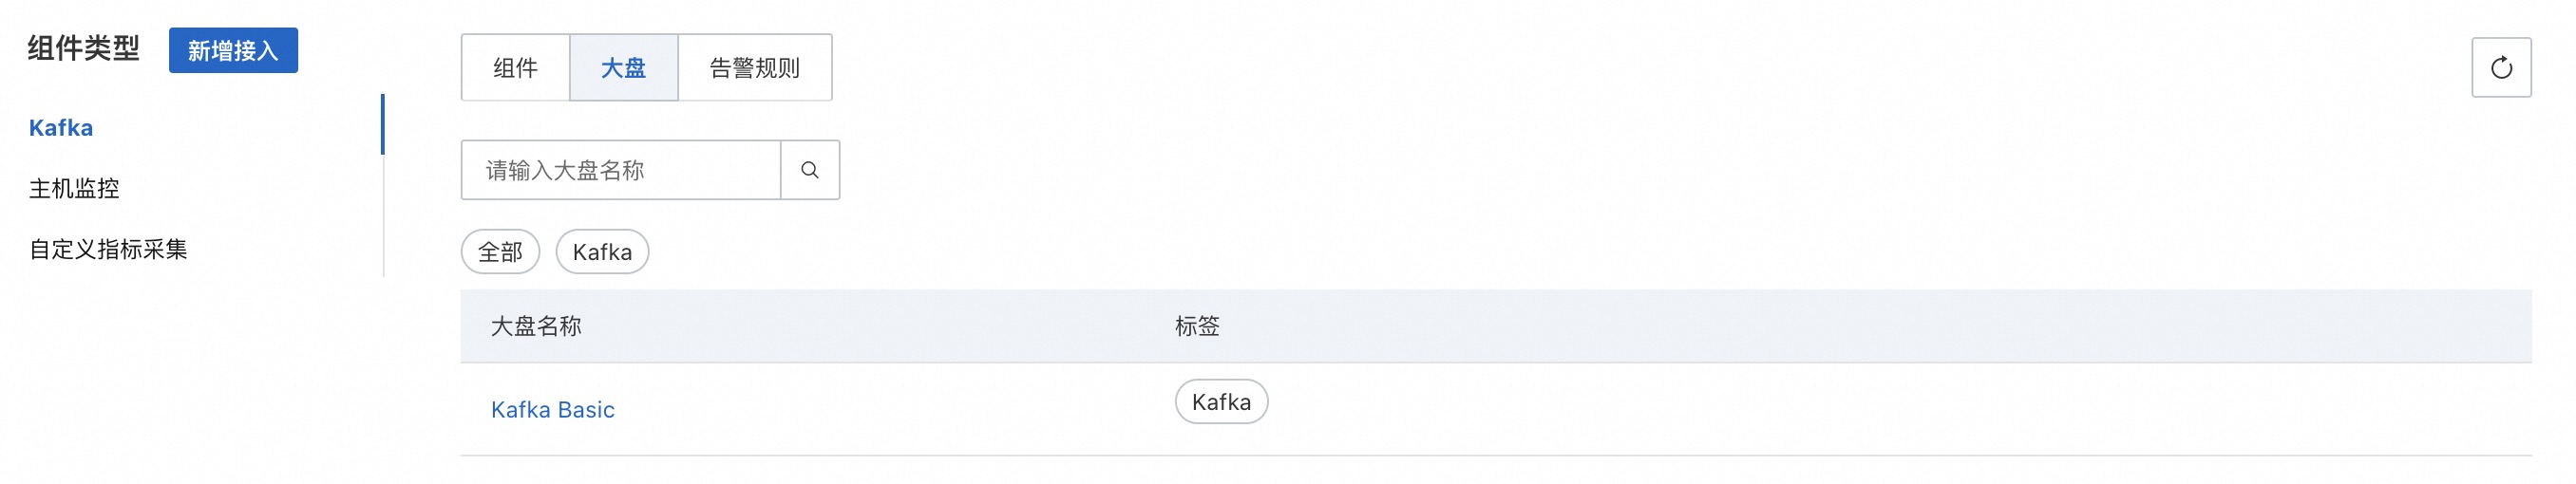
Task: Click the 标签 column header
Action: 1196,326
